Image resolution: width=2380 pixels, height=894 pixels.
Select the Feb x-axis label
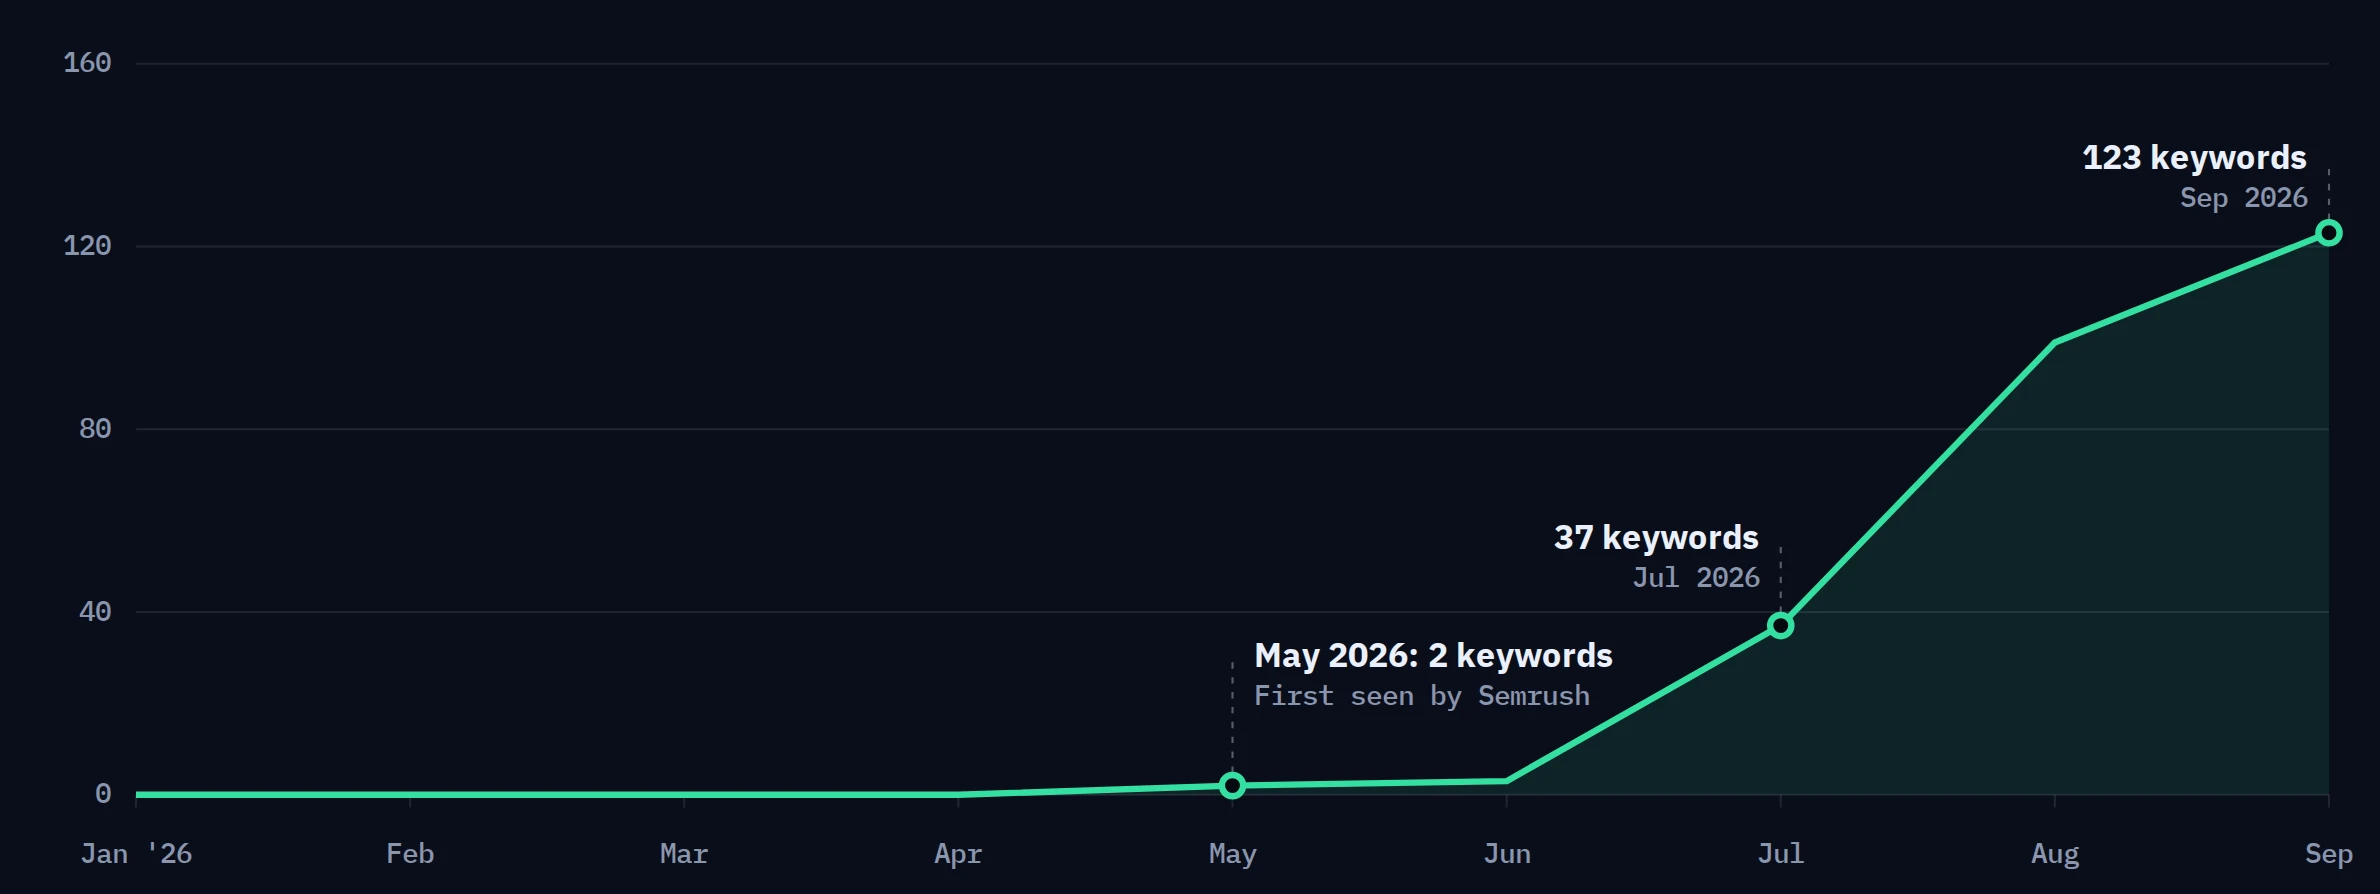410,854
